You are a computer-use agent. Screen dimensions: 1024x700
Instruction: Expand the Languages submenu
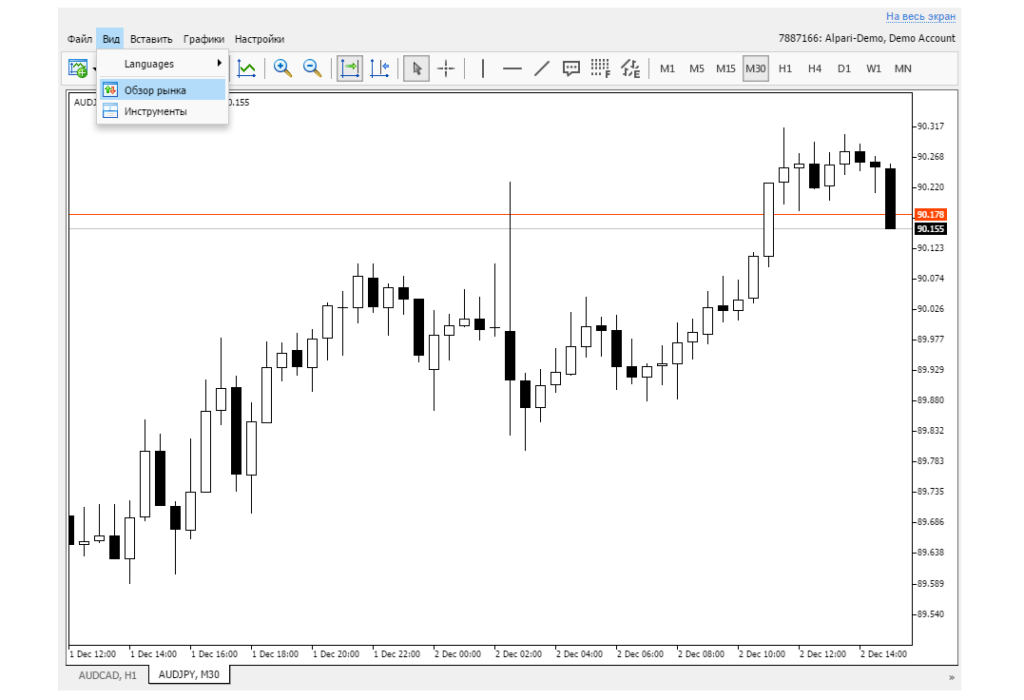point(163,64)
